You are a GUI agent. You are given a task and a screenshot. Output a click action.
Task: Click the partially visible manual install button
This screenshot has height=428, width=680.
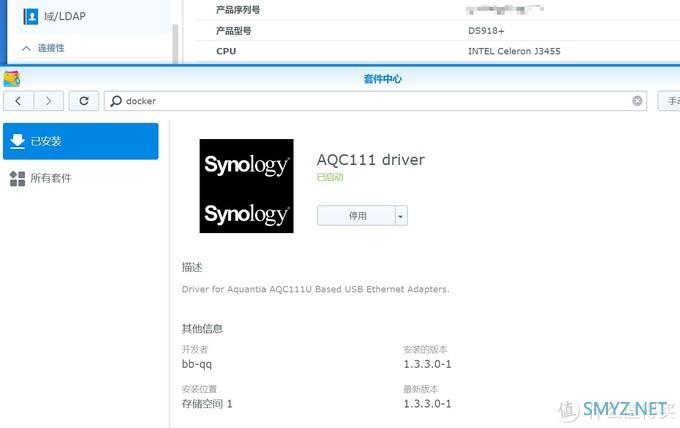(669, 101)
